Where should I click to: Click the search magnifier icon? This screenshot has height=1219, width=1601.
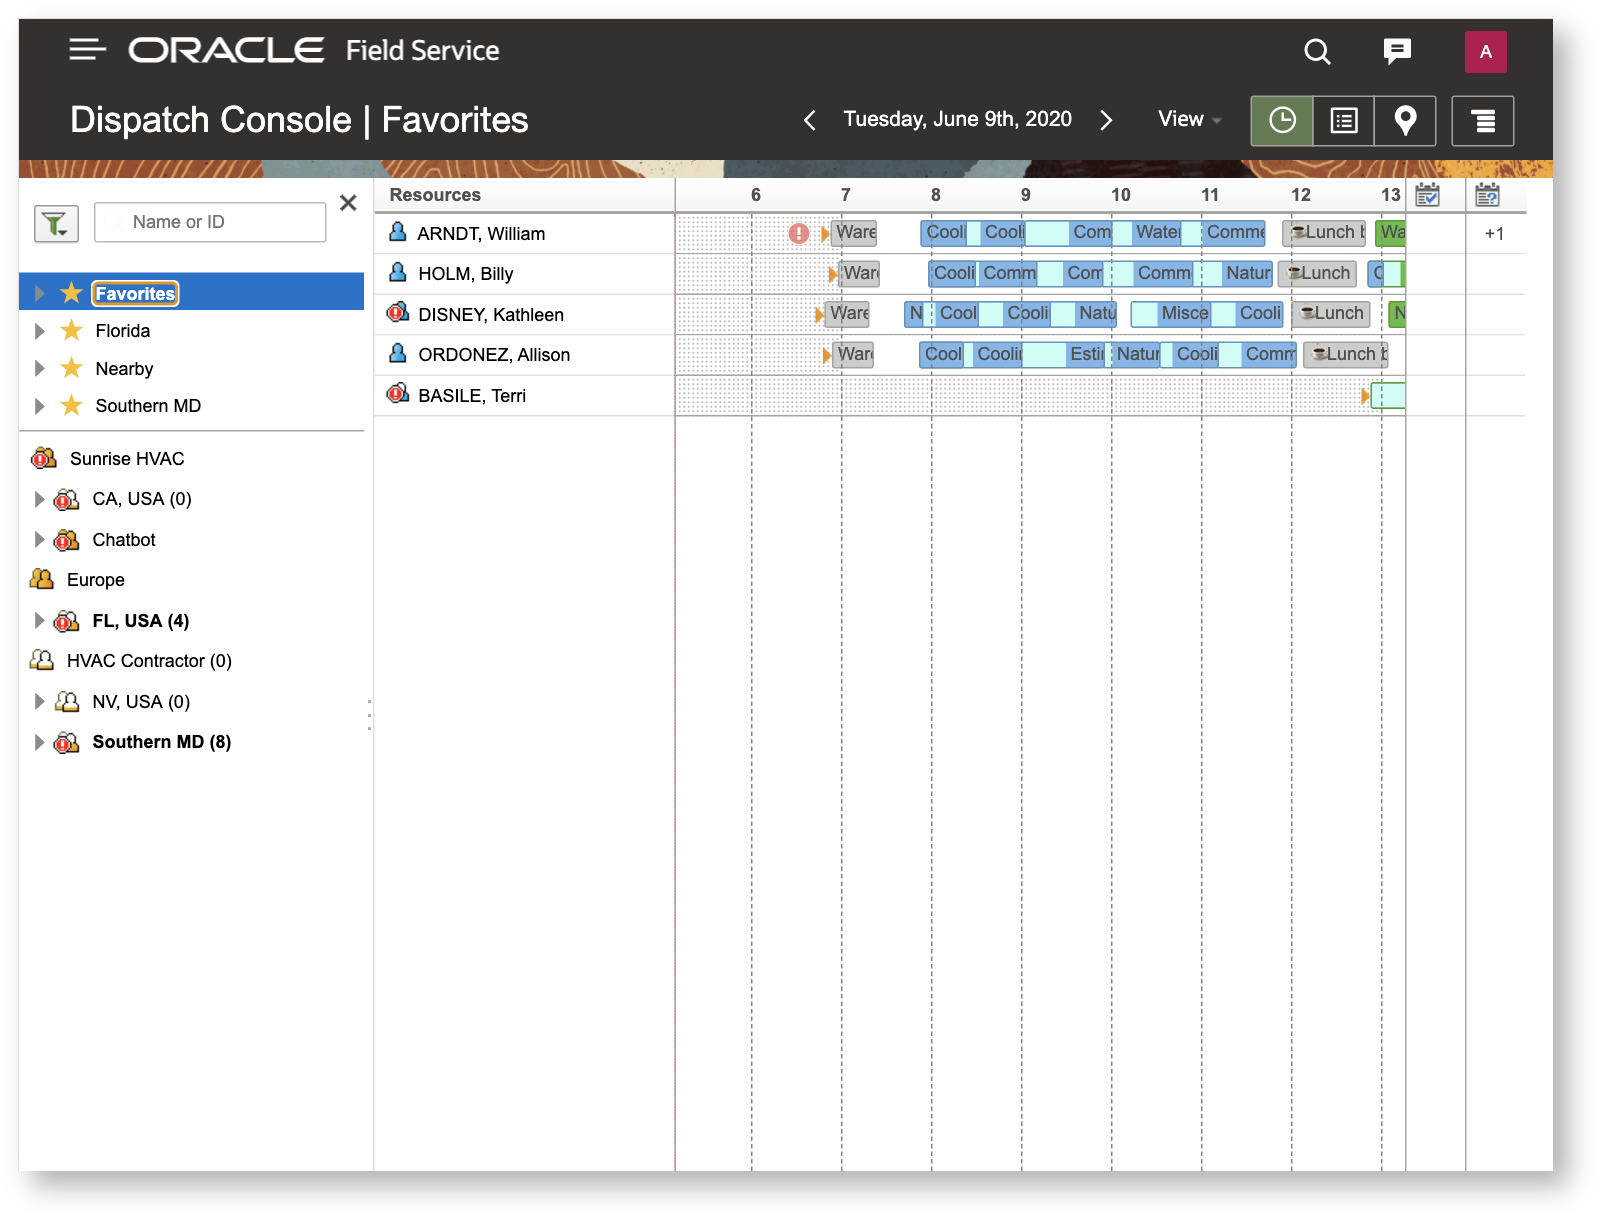point(1317,52)
